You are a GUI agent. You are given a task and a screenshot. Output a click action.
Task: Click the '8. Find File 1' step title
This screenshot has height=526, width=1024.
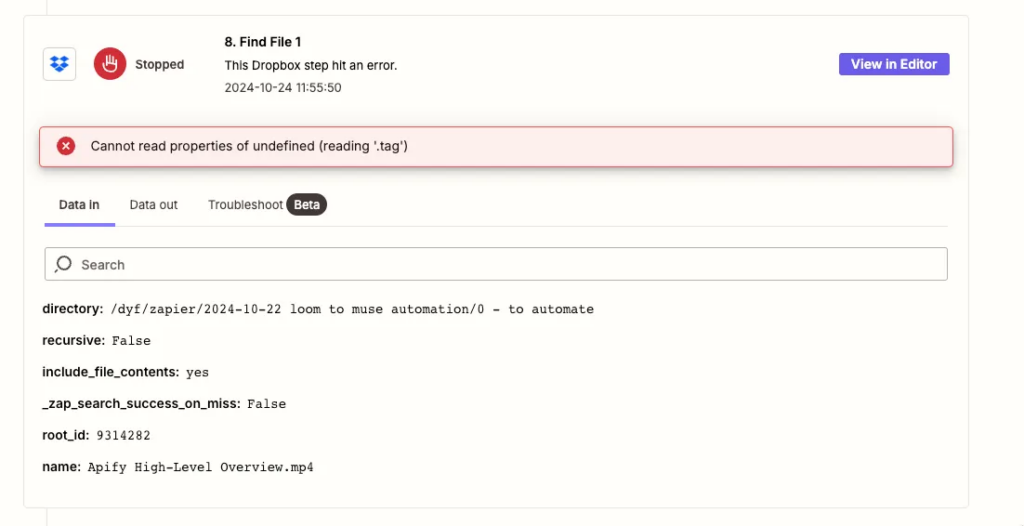pyautogui.click(x=262, y=42)
